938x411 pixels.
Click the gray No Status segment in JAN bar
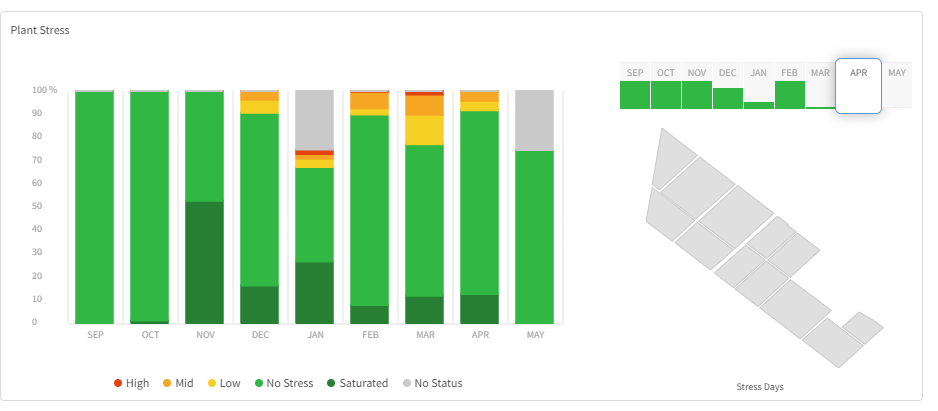(x=315, y=118)
